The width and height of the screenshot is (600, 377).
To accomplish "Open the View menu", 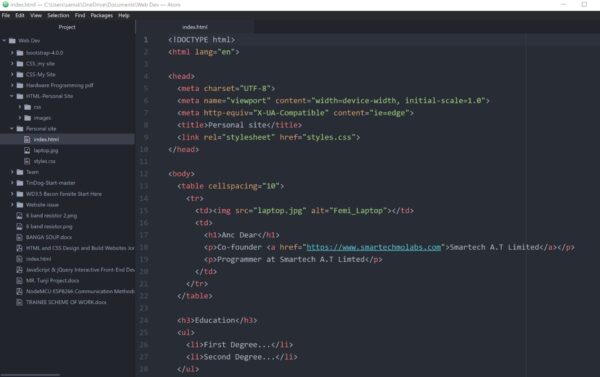I will pyautogui.click(x=36, y=15).
